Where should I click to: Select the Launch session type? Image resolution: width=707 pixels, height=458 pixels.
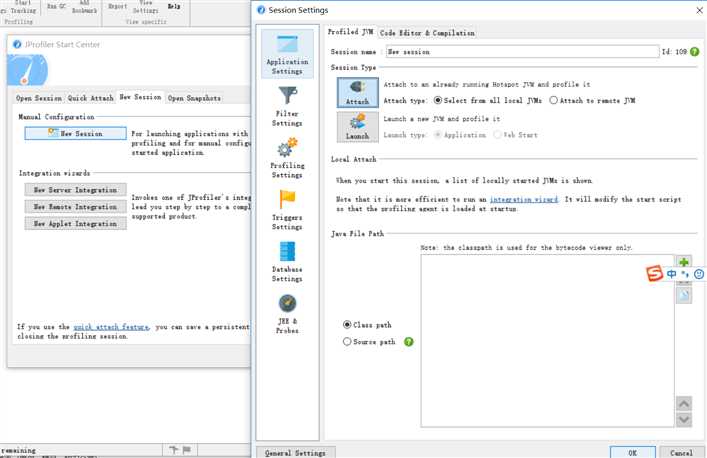tap(358, 127)
